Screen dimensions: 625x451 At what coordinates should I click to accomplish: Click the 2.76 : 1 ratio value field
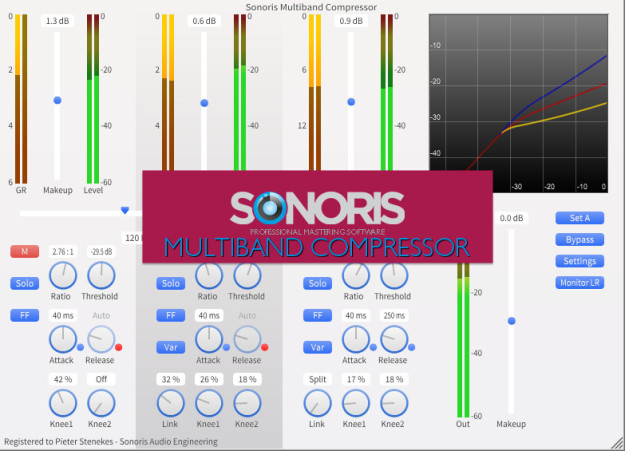point(63,252)
